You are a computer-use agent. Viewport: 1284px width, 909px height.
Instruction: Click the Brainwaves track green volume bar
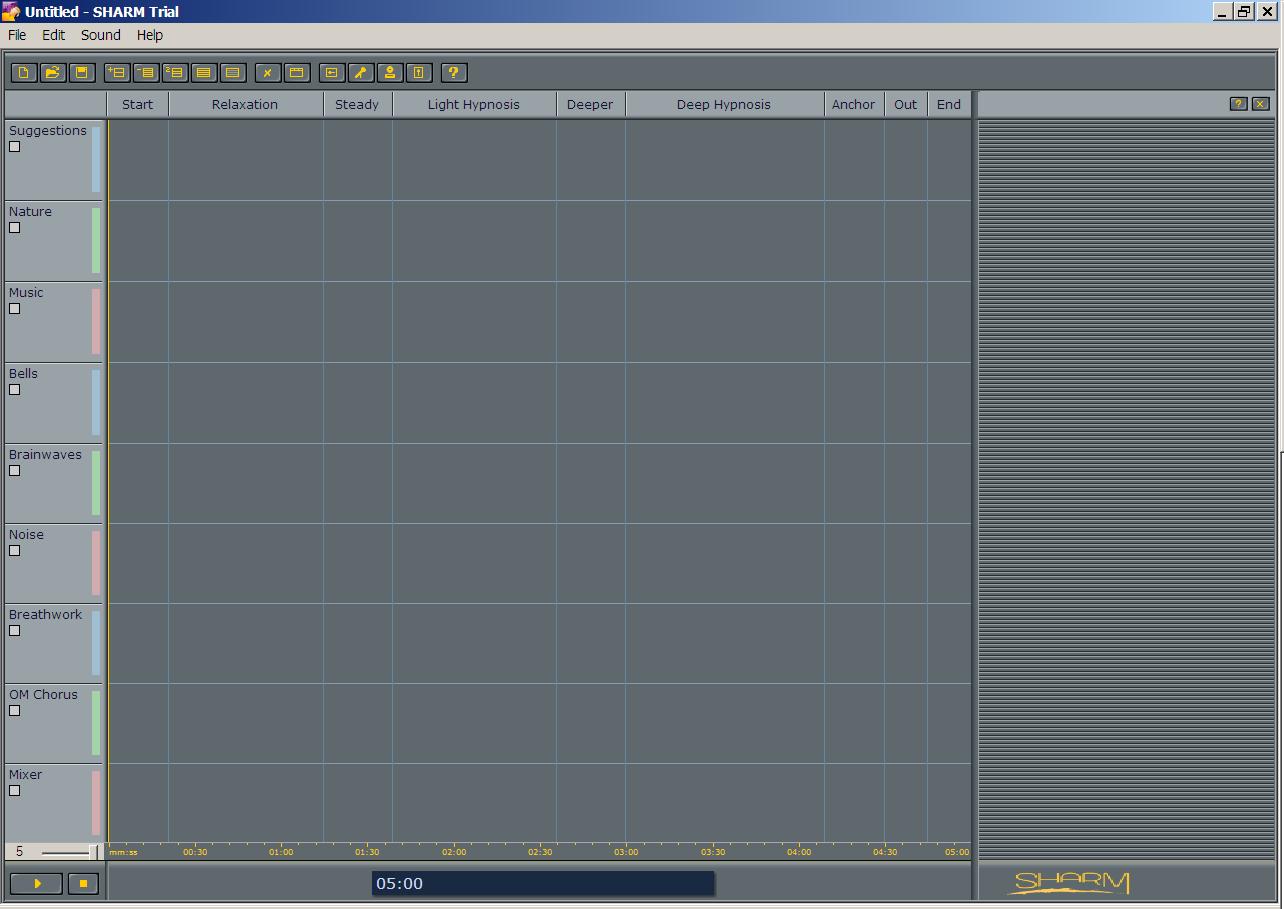[x=96, y=483]
